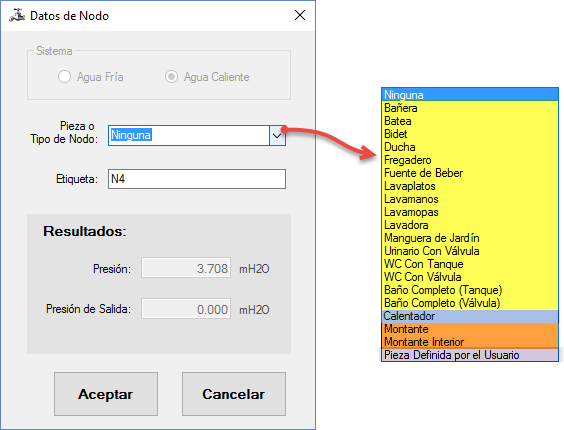564x430 pixels.
Task: Select WC Con Tanque list option
Action: click(x=470, y=264)
